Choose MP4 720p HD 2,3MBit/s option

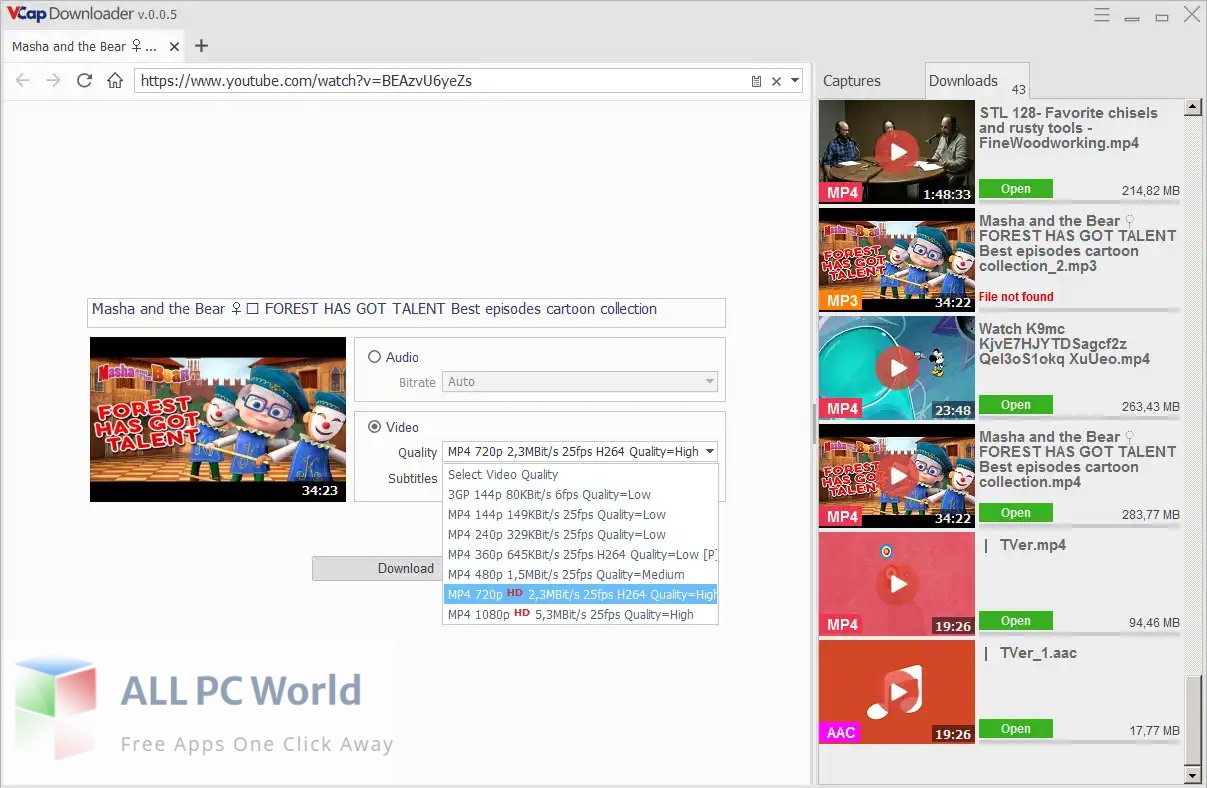click(x=580, y=594)
